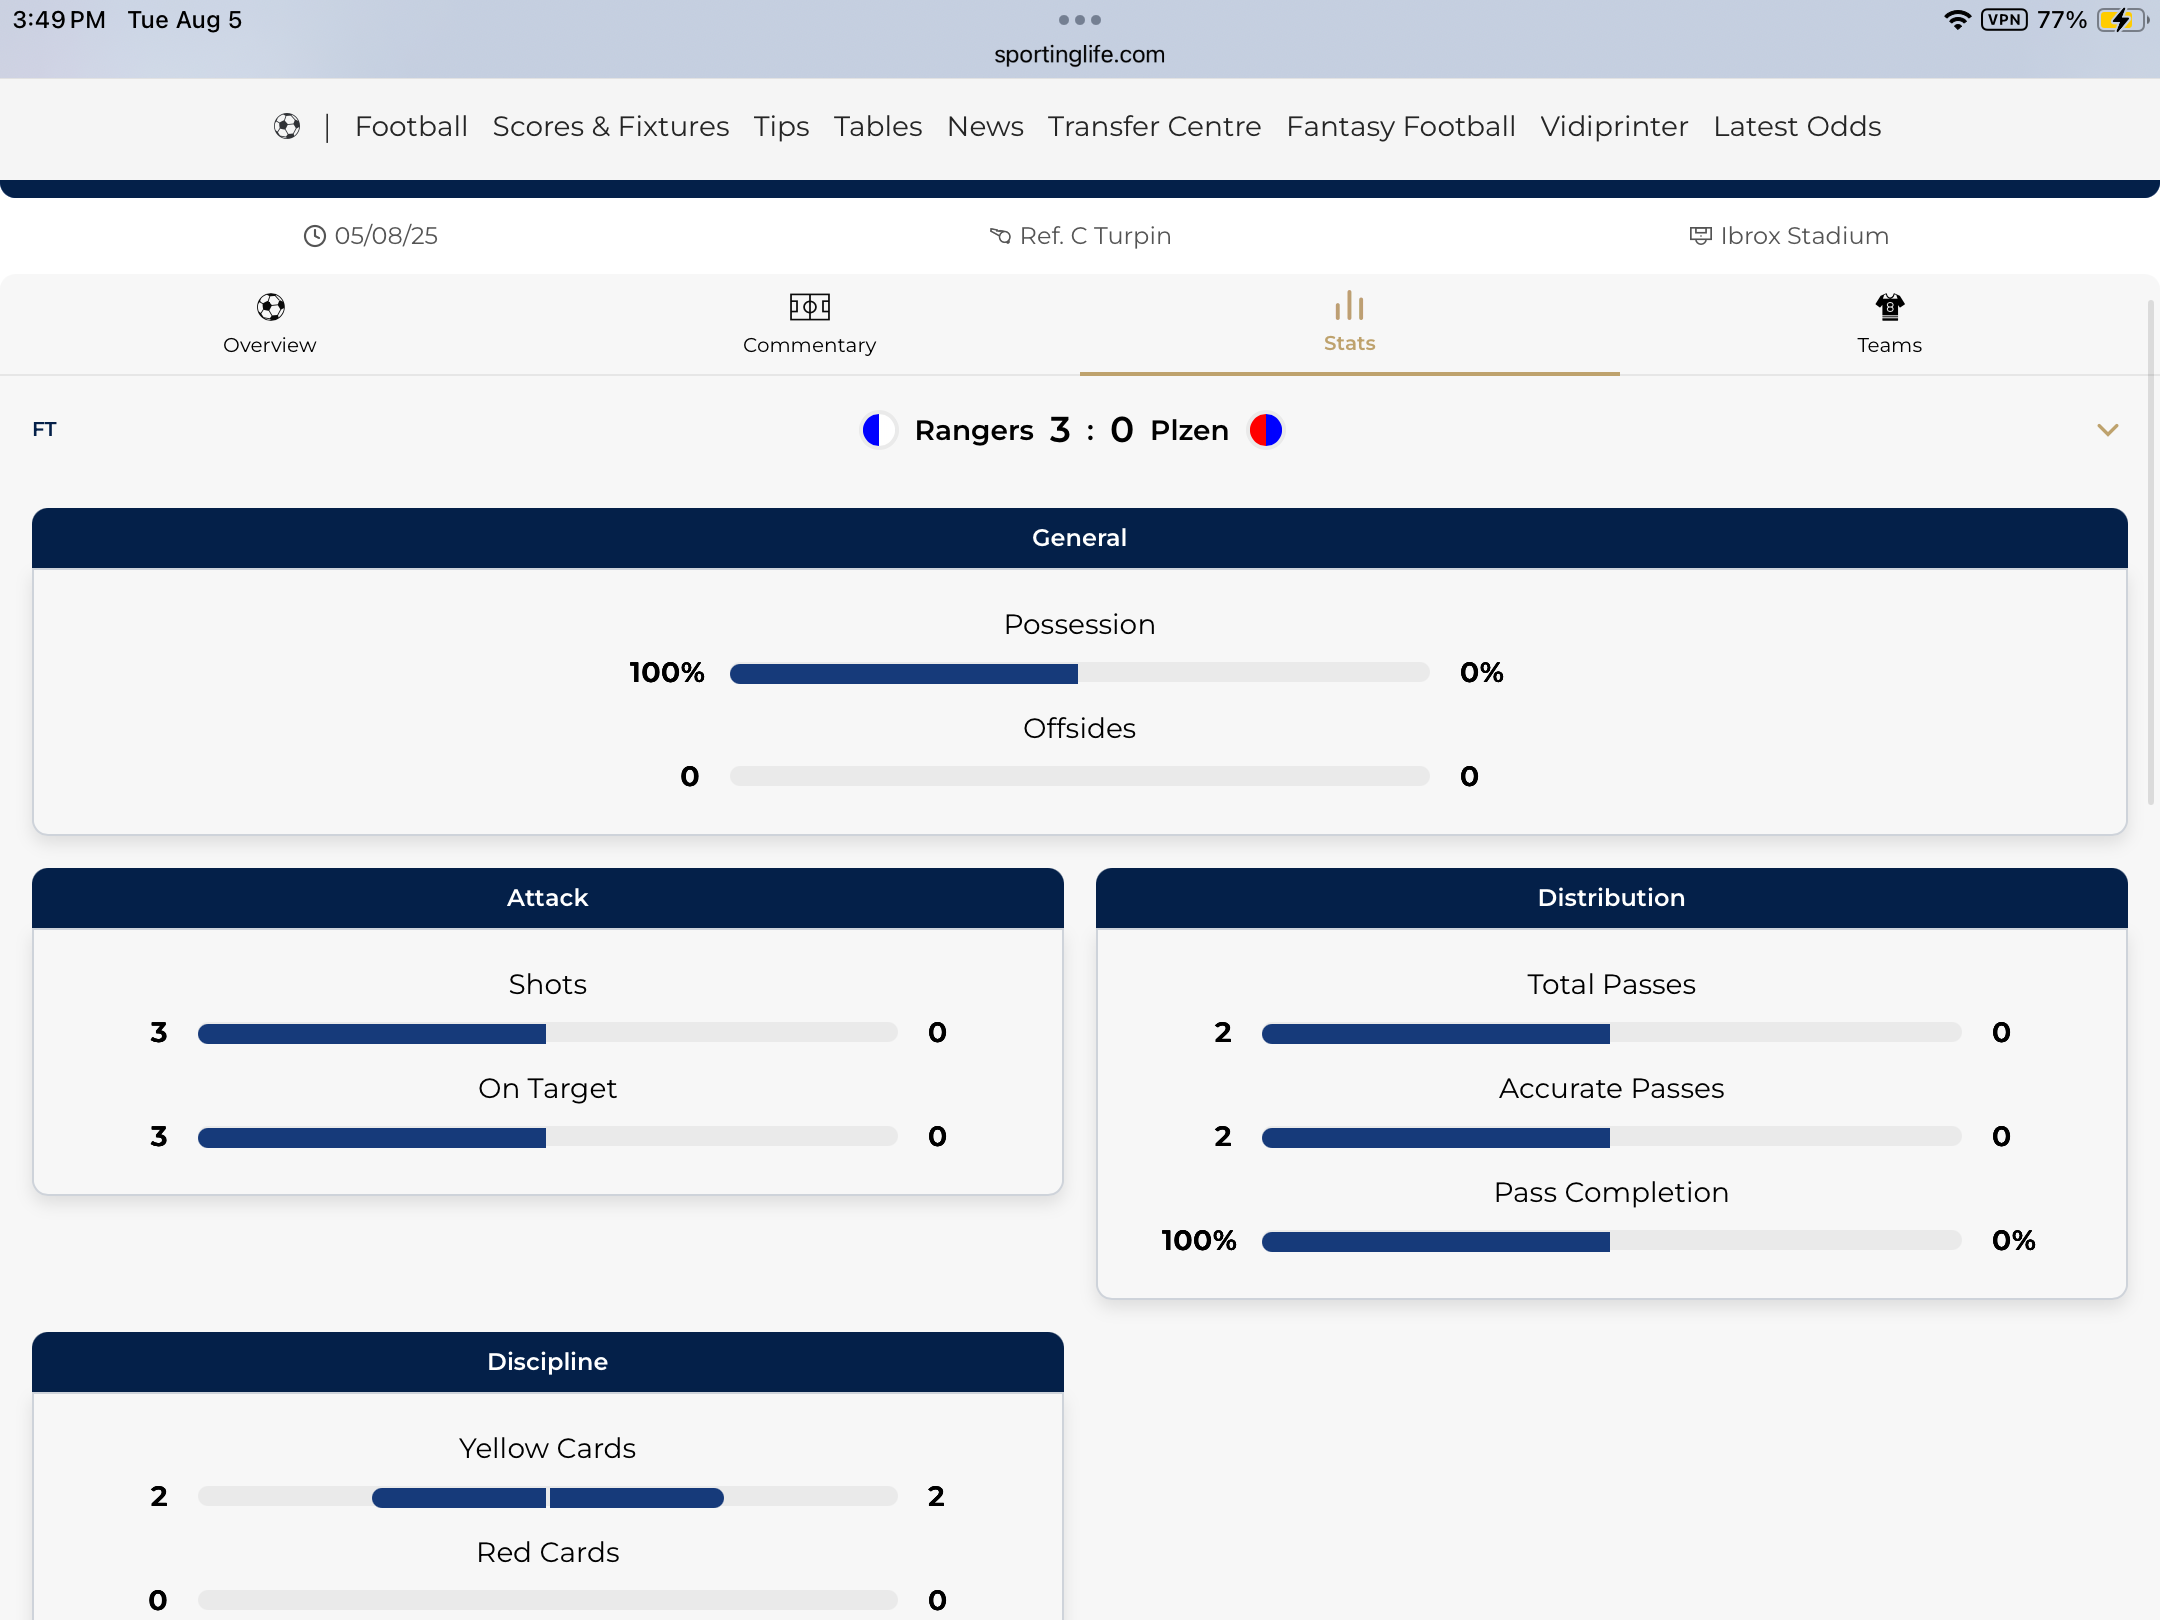
Task: Click the stadium icon beside Ibrox
Action: tap(1700, 236)
